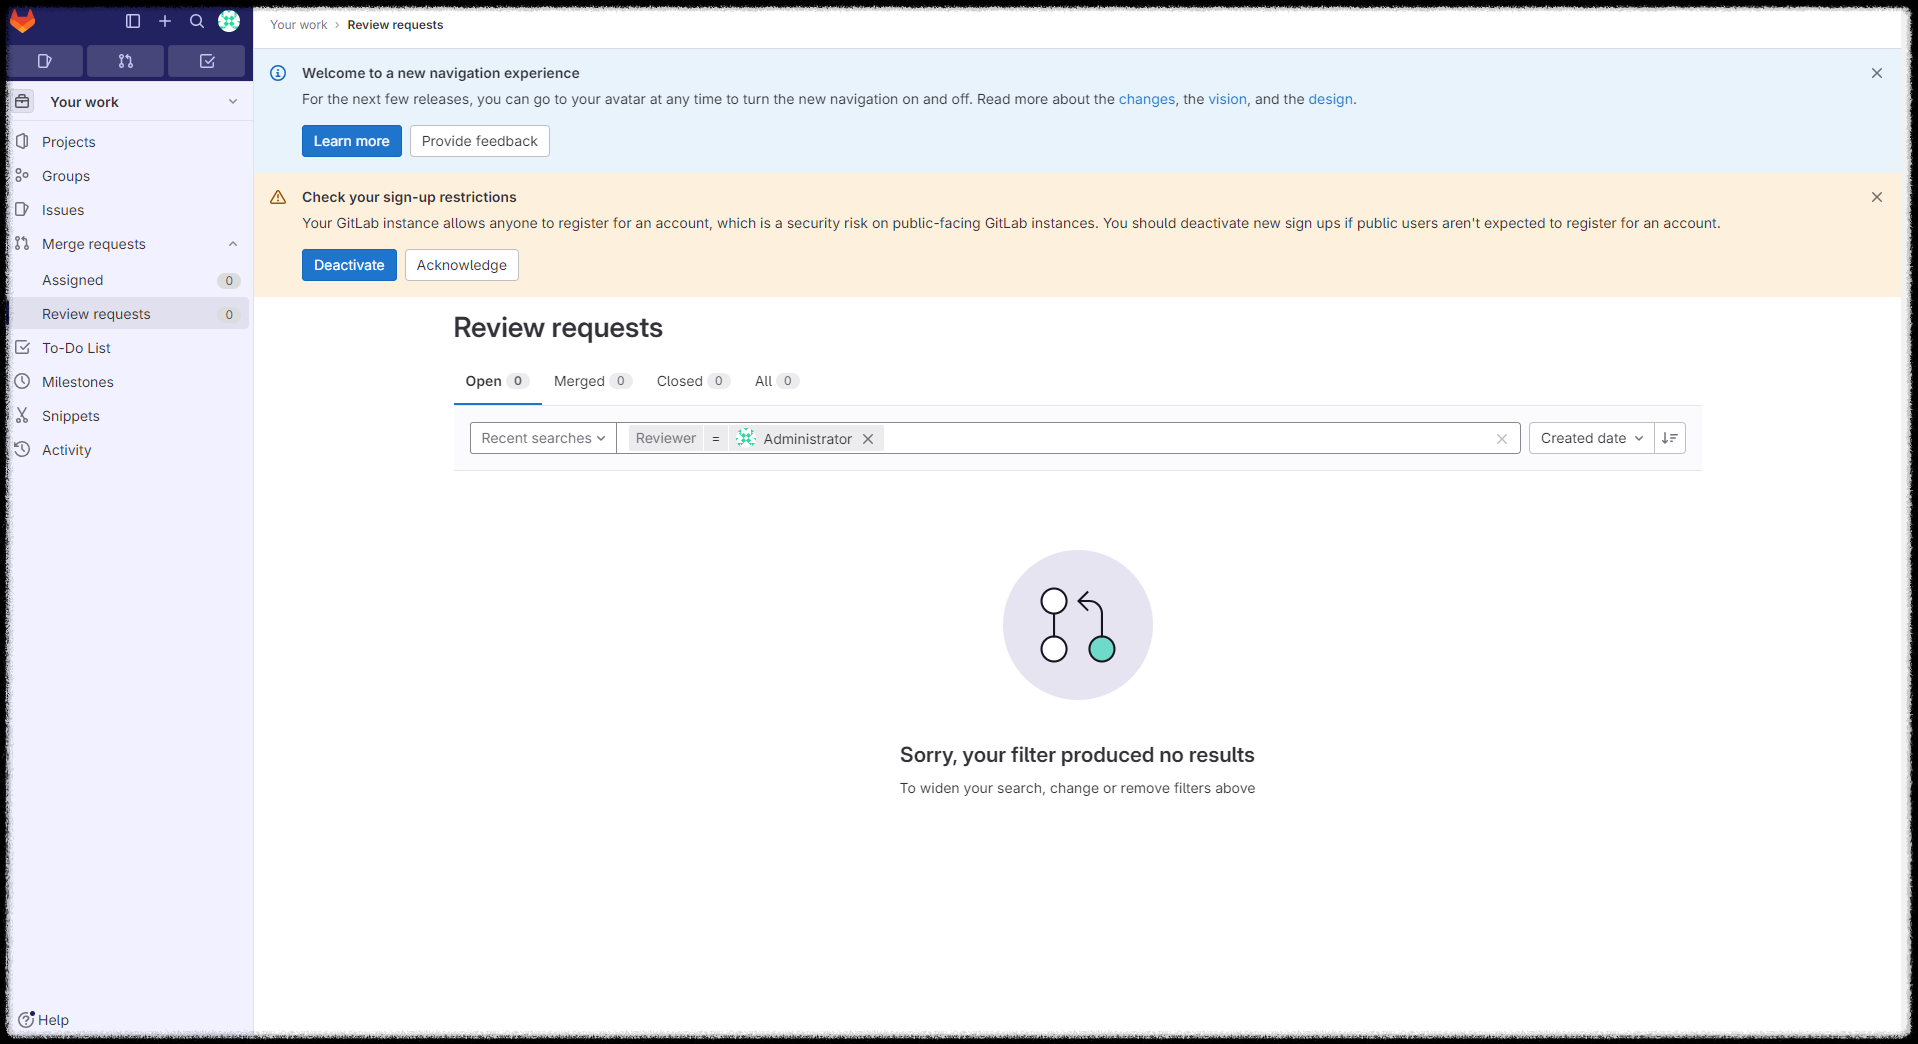1918x1044 pixels.
Task: Follow the design link
Action: click(1330, 99)
